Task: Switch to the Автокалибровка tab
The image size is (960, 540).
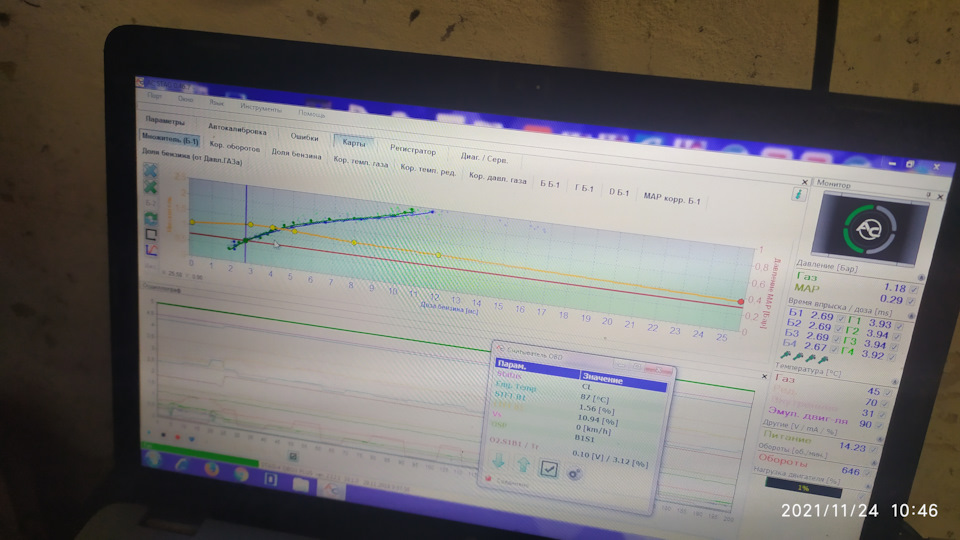Action: (237, 129)
